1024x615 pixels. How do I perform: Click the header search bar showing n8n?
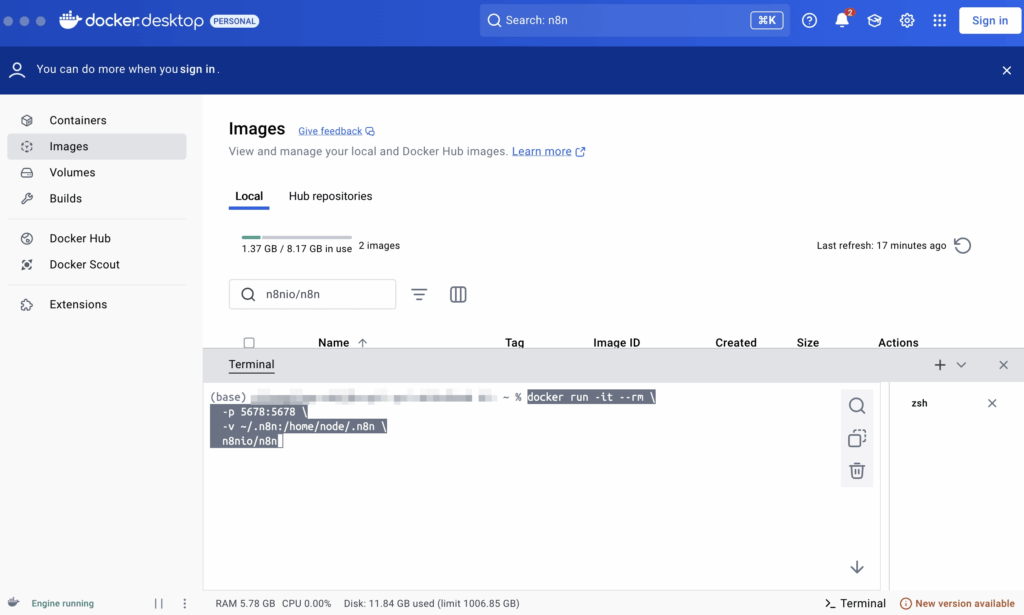click(634, 20)
